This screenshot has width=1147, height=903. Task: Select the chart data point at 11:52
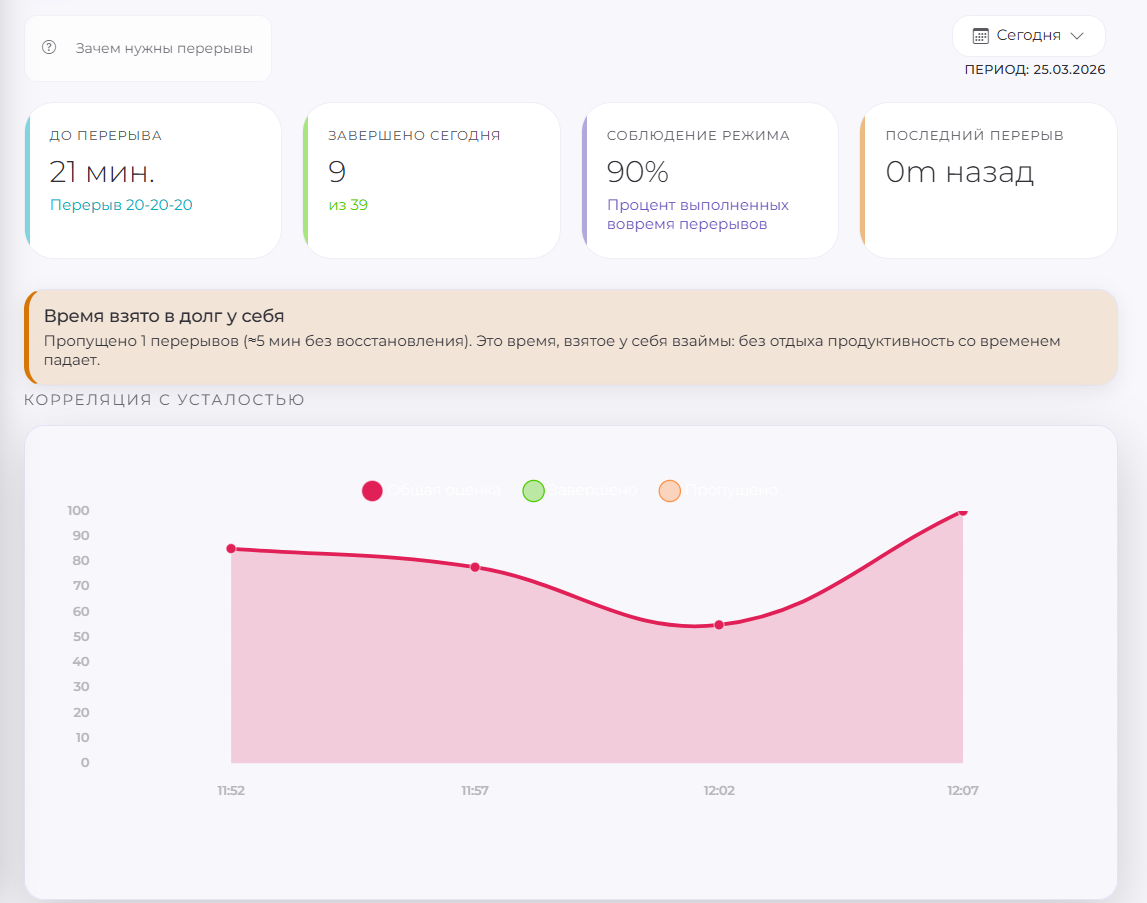231,548
